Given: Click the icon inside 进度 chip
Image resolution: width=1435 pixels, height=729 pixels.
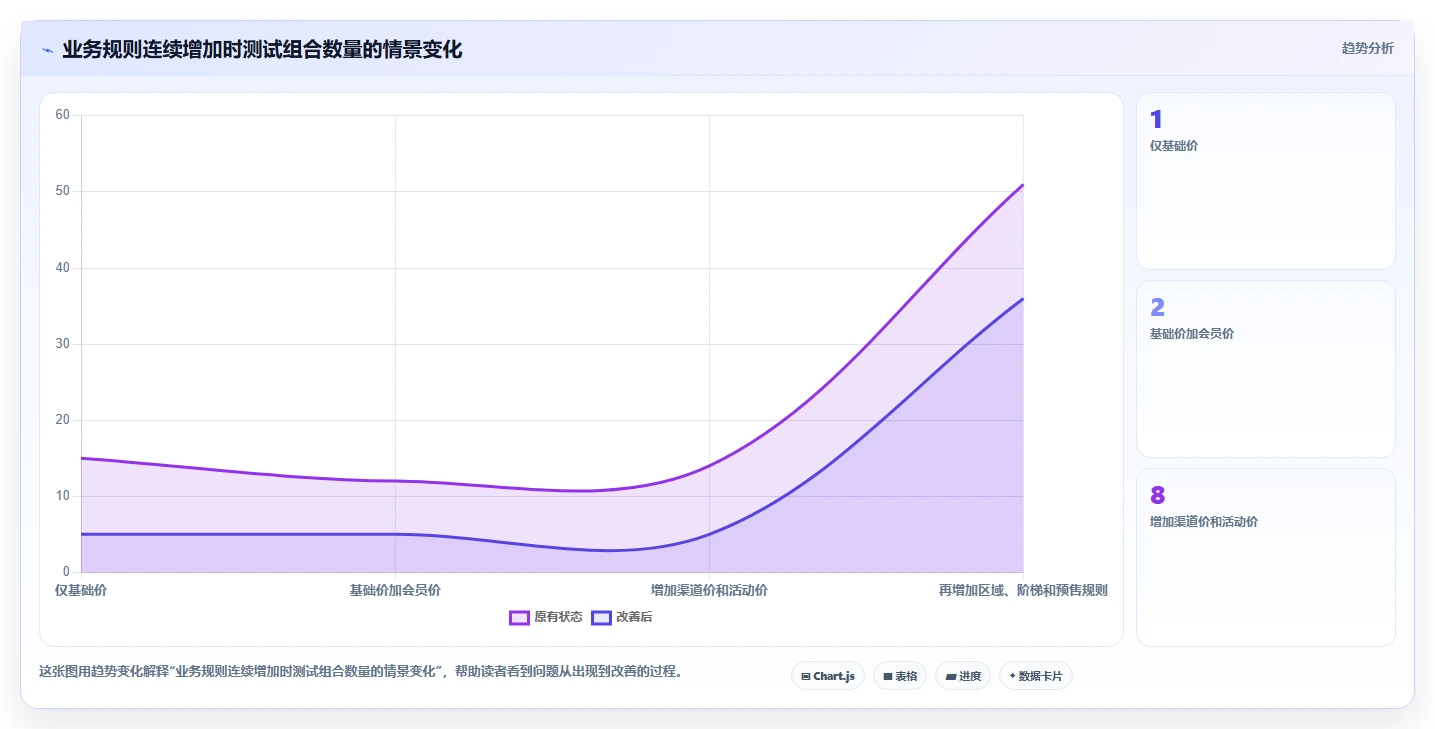Looking at the screenshot, I should coord(951,677).
